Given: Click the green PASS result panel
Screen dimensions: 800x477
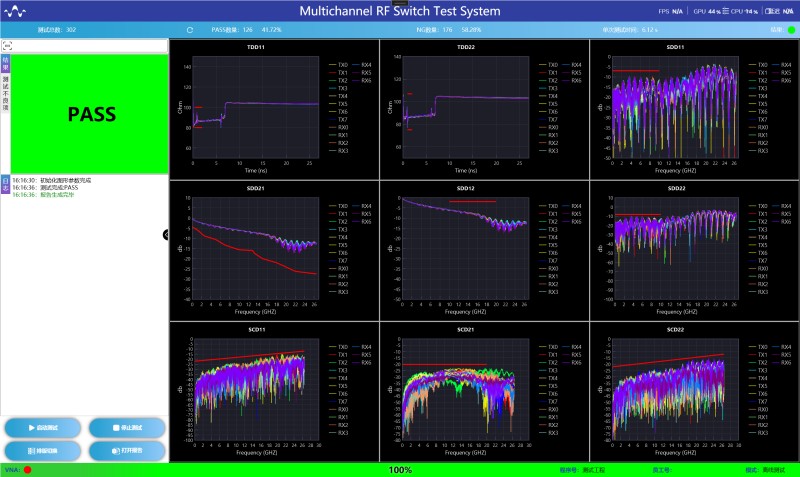Looking at the screenshot, I should click(x=91, y=114).
